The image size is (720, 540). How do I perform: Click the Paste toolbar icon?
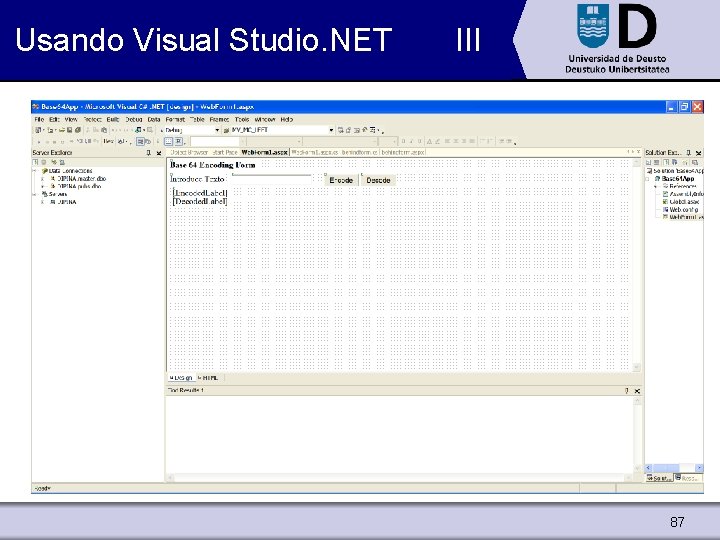(x=104, y=130)
